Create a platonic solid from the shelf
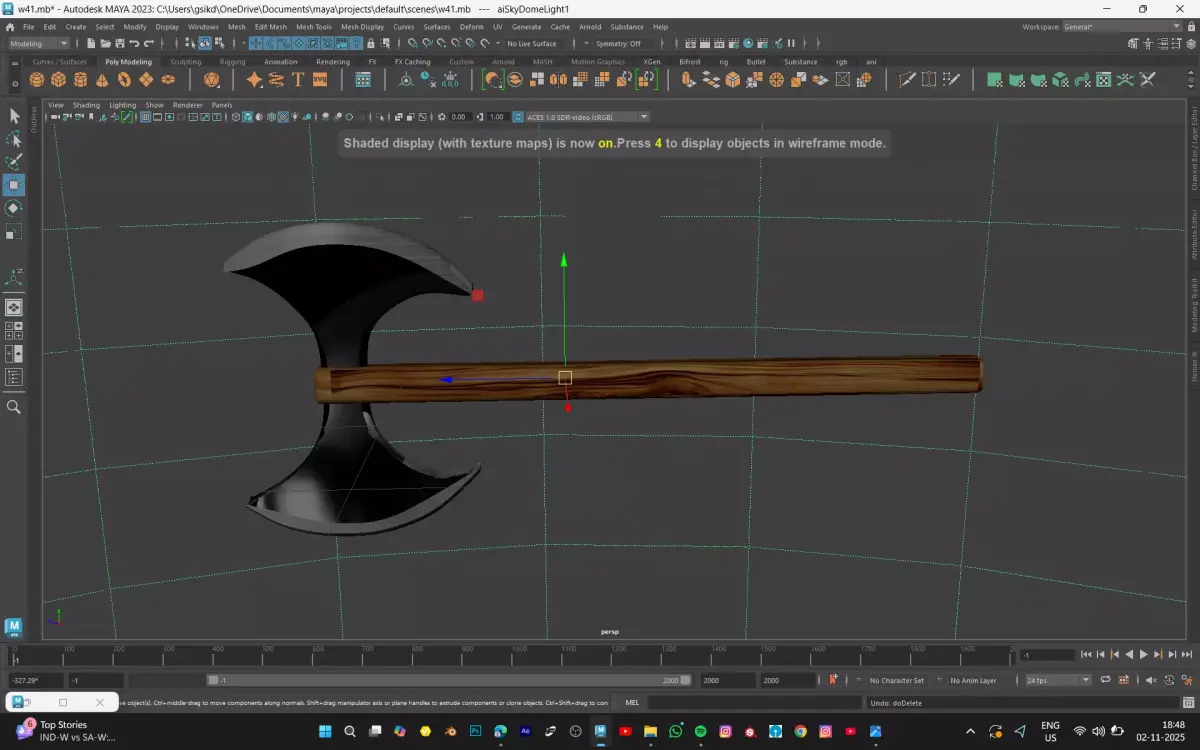Image resolution: width=1200 pixels, height=750 pixels. coord(211,79)
